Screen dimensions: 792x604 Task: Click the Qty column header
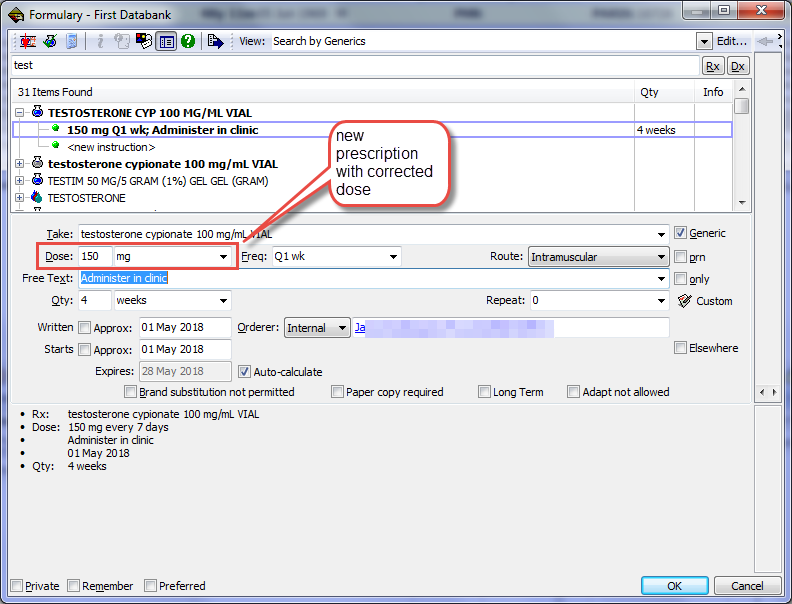point(650,92)
